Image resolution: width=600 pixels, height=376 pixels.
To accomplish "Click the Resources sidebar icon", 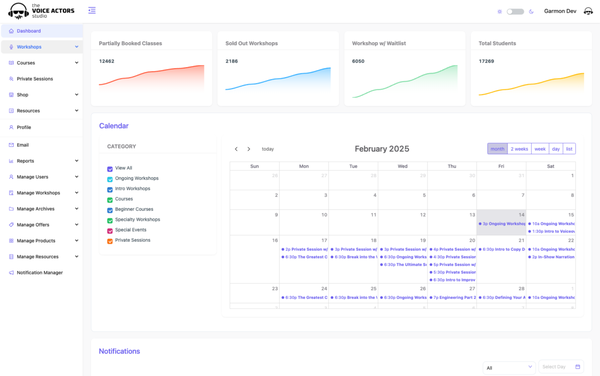I will [11, 111].
